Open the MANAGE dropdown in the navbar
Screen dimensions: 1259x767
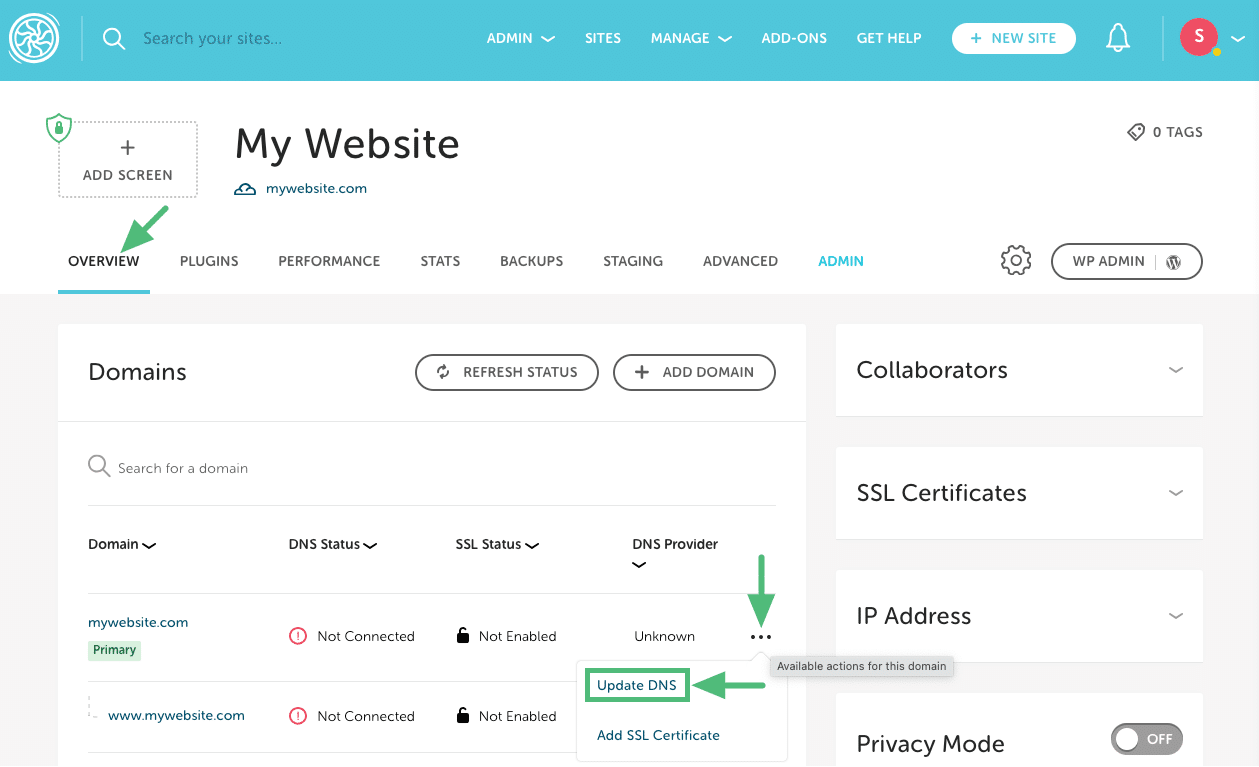(x=691, y=38)
